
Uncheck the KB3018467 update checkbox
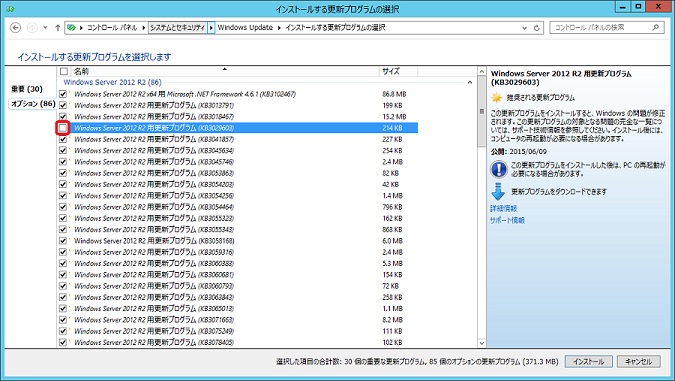63,116
